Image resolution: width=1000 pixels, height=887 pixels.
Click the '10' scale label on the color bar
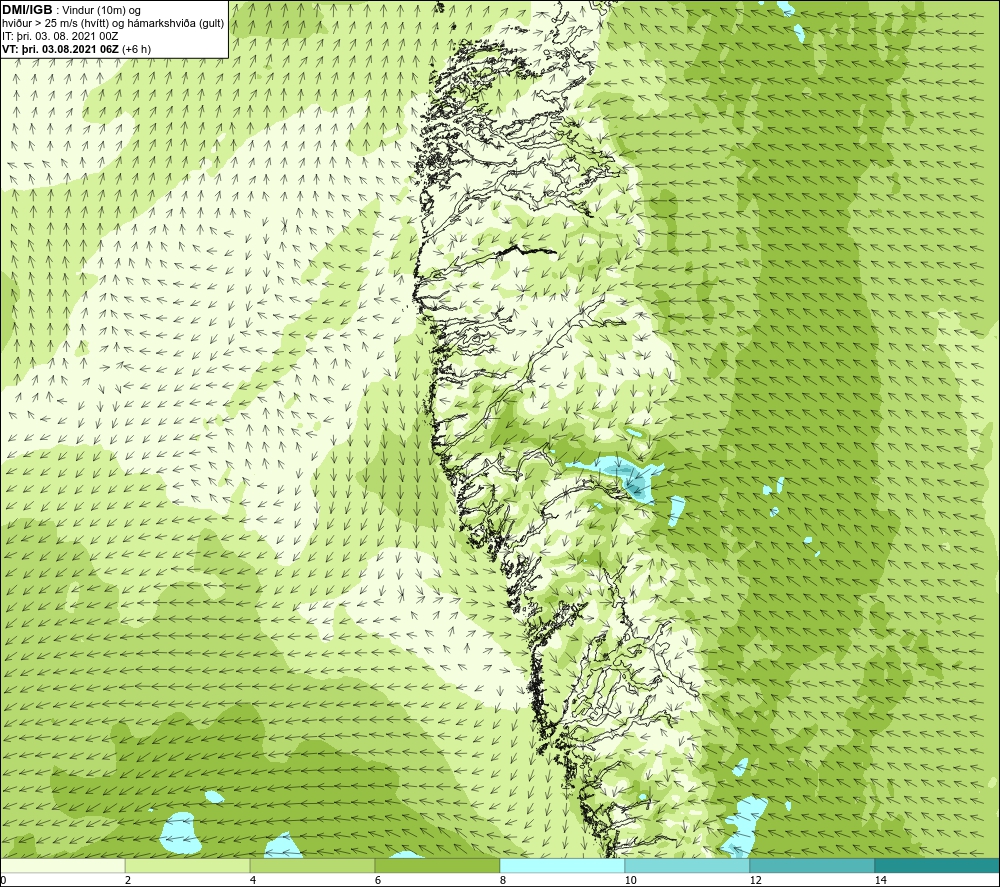631,880
